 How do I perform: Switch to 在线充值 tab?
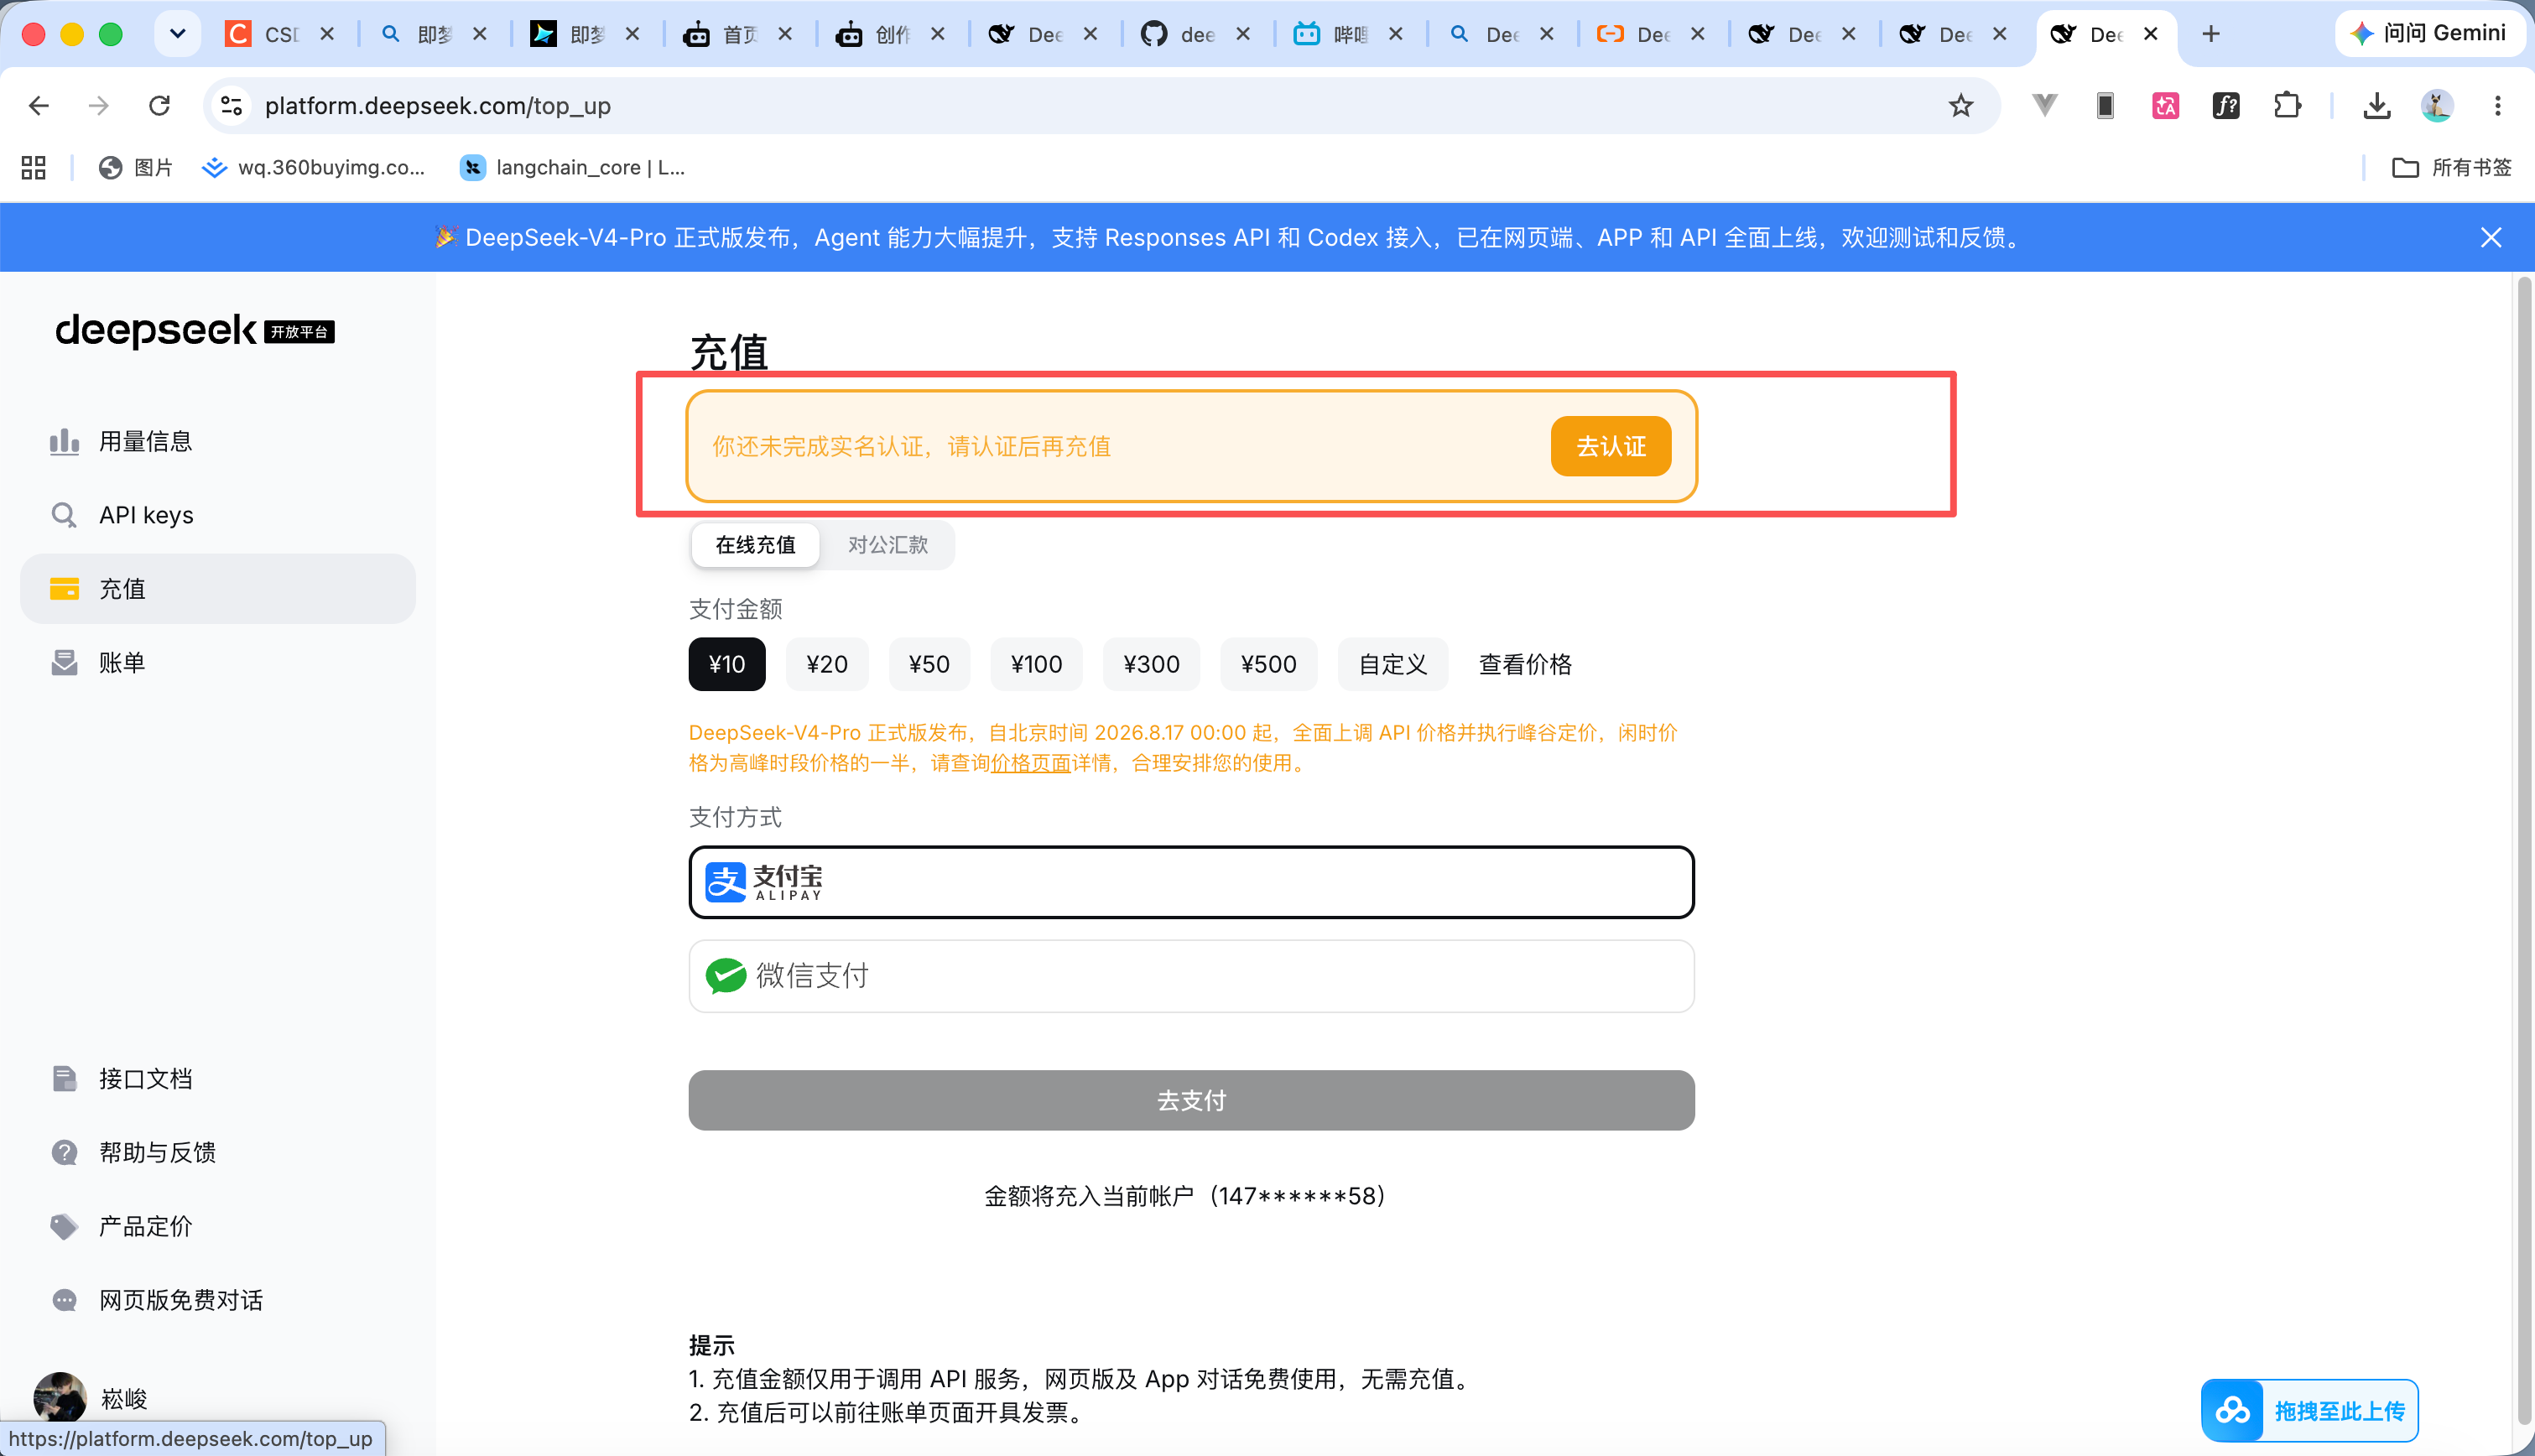[755, 545]
